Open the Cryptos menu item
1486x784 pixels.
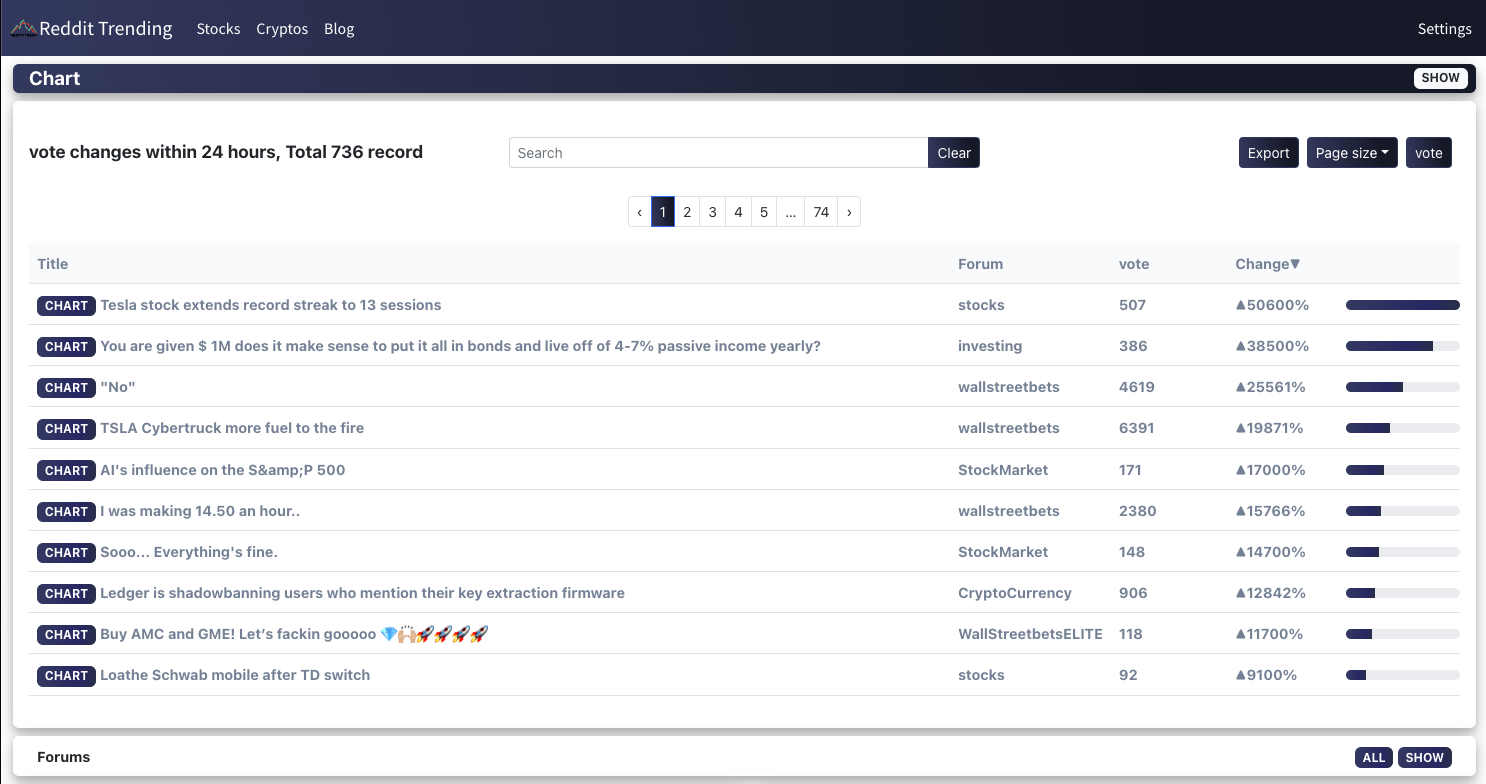pyautogui.click(x=282, y=29)
